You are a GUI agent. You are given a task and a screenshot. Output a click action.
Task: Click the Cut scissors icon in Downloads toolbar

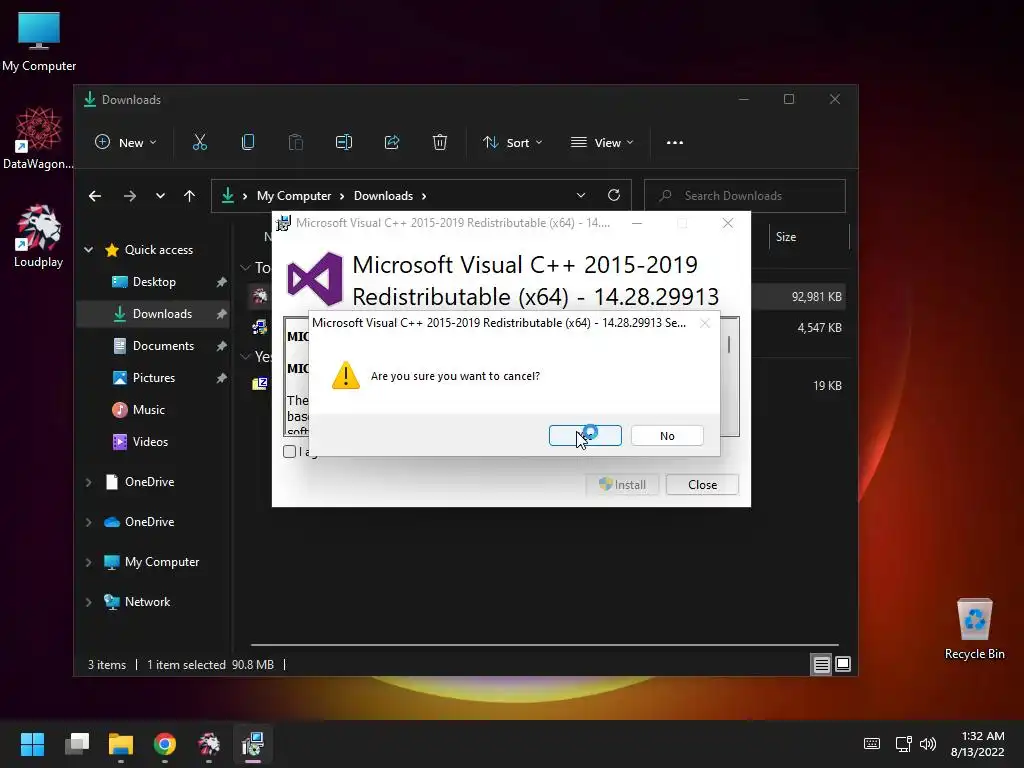200,142
